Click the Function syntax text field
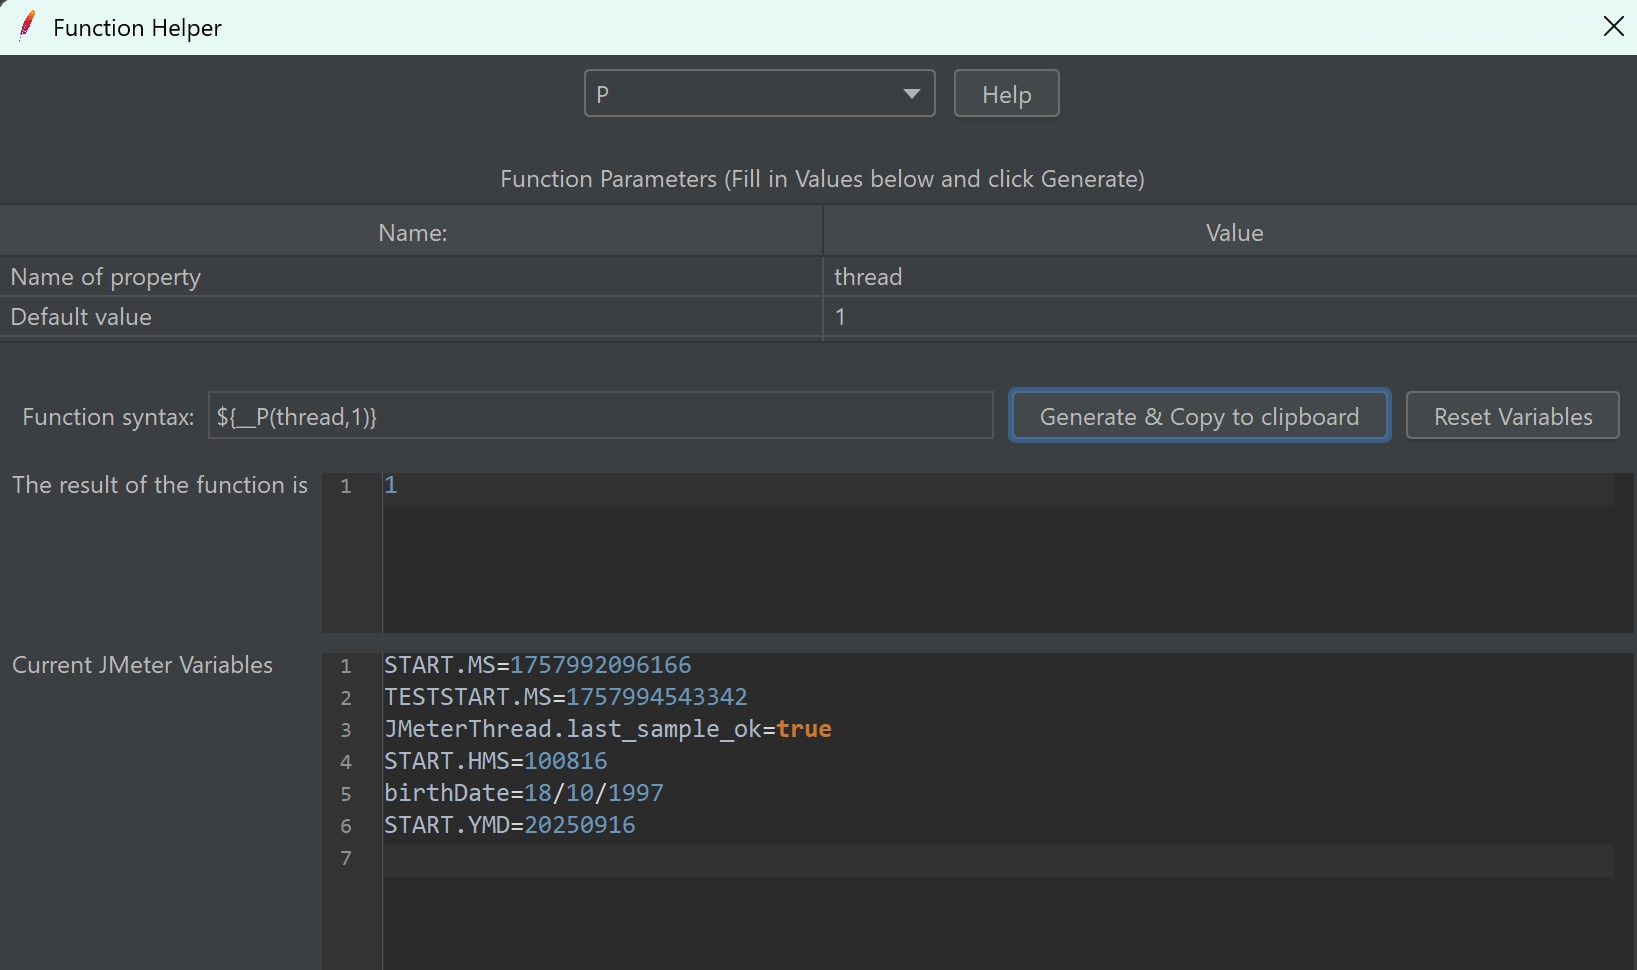This screenshot has width=1637, height=970. click(600, 416)
